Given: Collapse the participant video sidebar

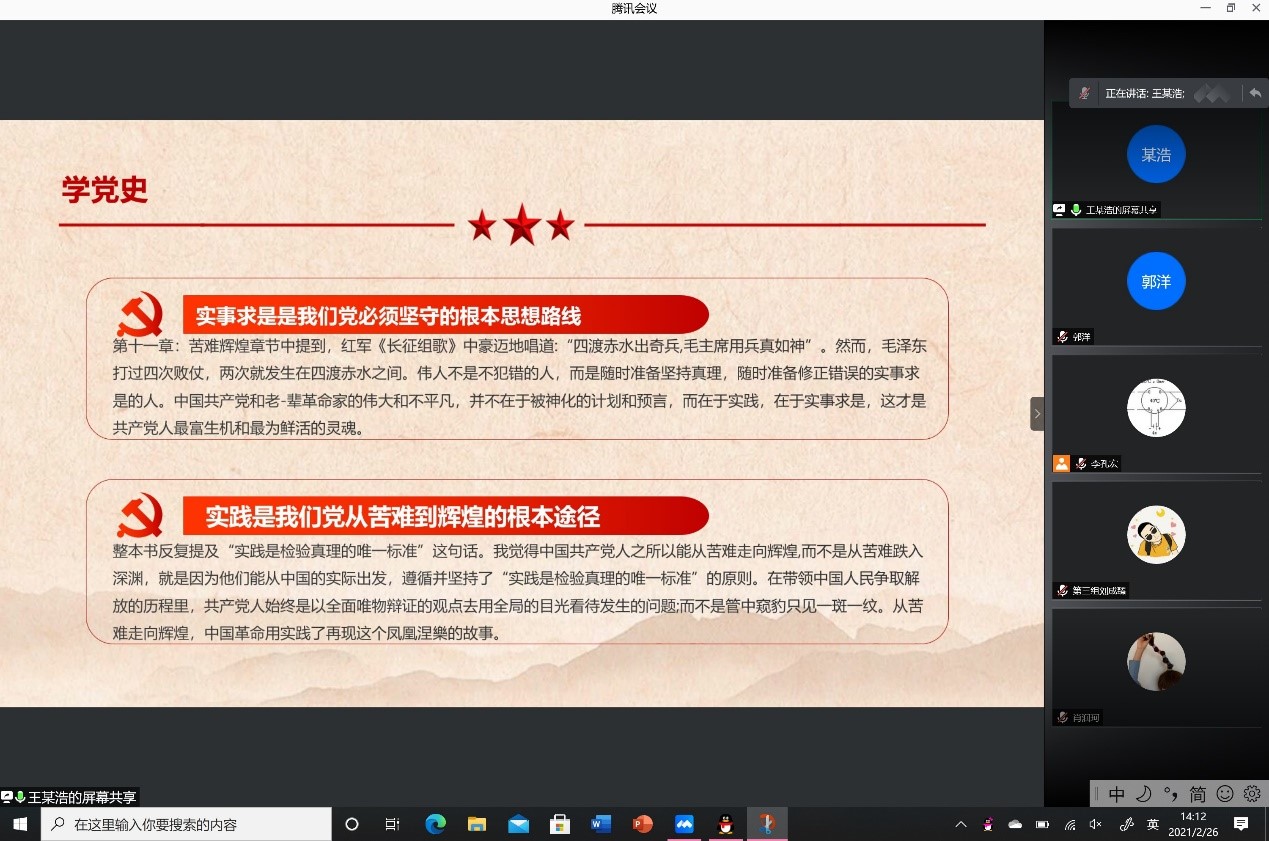Looking at the screenshot, I should 1037,413.
